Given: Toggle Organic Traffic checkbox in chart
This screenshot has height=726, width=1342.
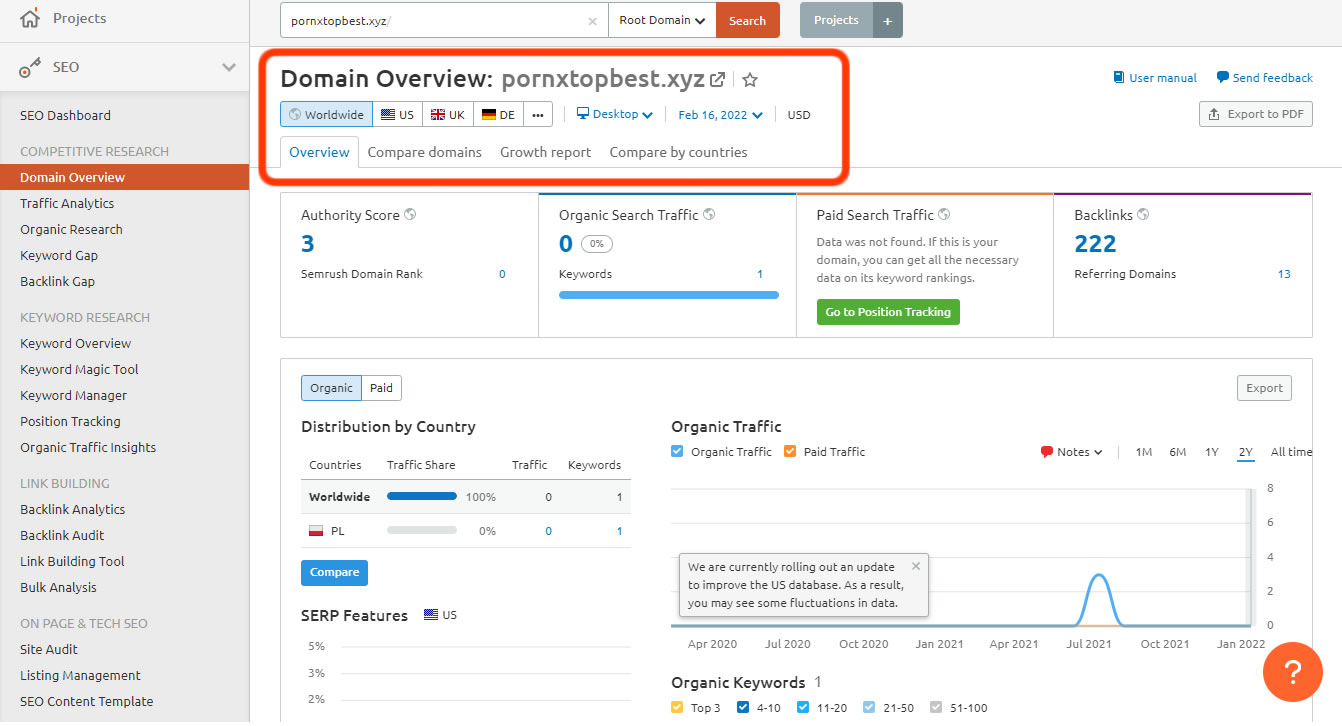Looking at the screenshot, I should pos(677,451).
